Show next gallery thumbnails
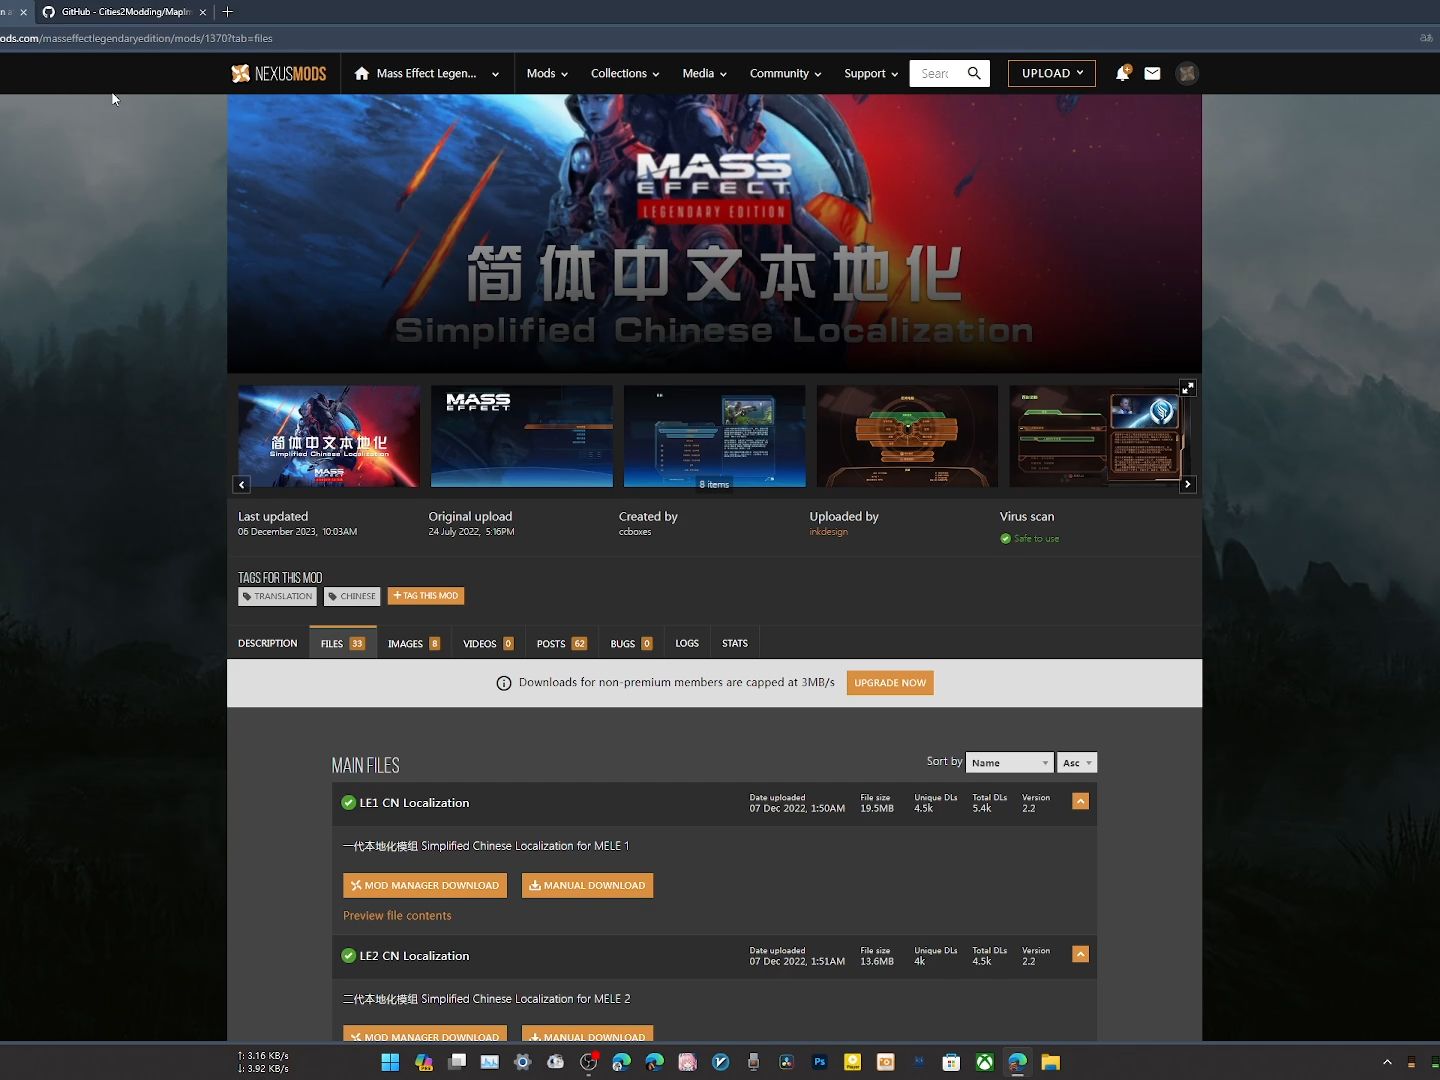 coord(1188,484)
